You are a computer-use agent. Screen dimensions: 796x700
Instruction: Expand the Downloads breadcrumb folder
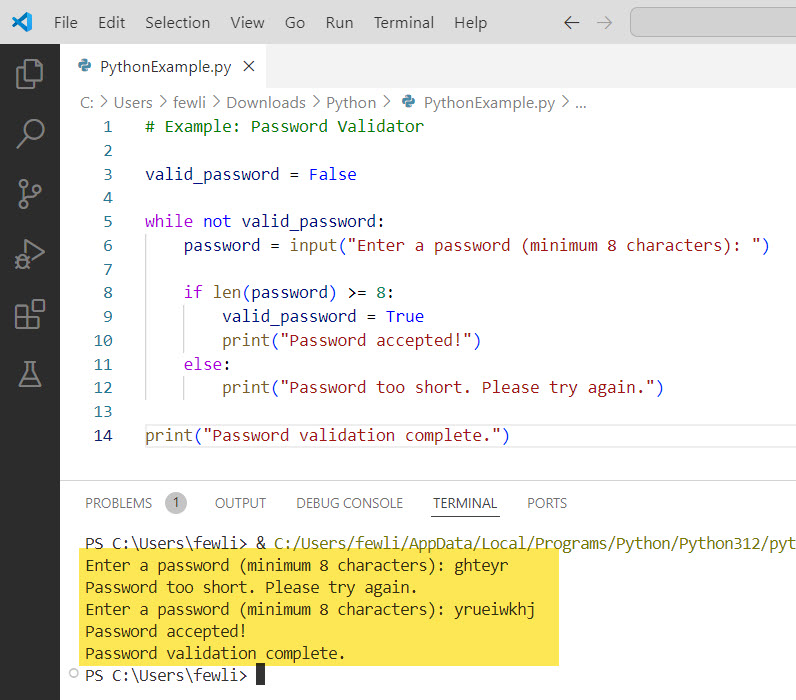click(265, 102)
